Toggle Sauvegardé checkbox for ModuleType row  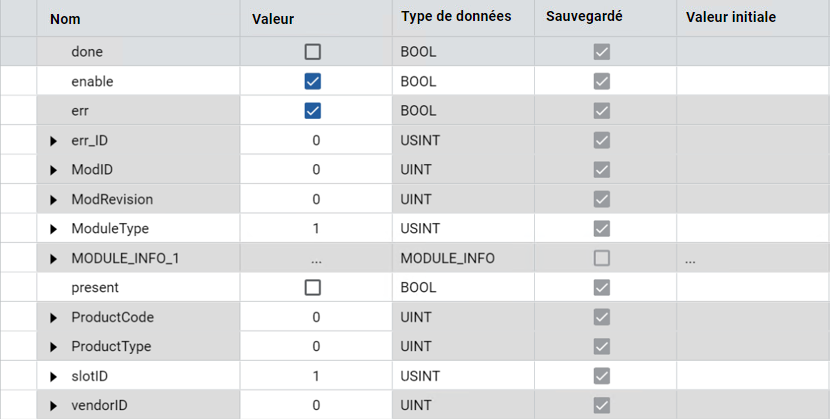point(602,229)
